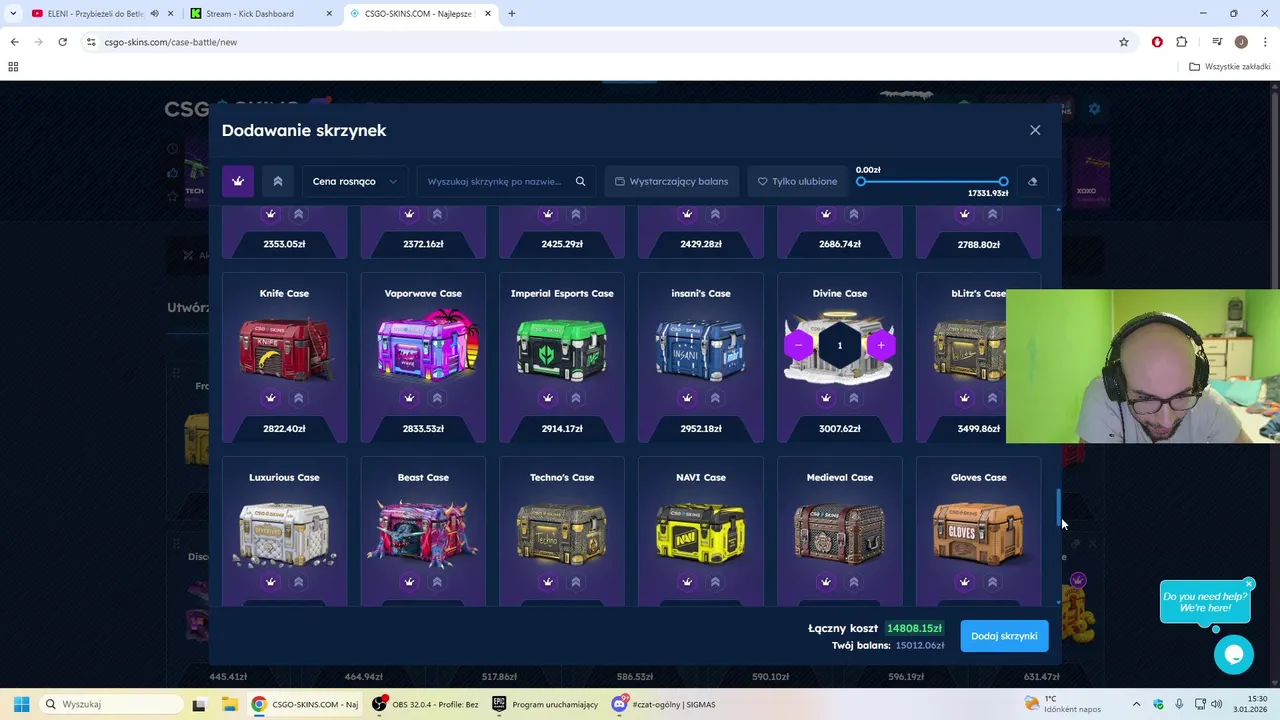
Task: Click the minimum price slider handle
Action: pos(861,181)
